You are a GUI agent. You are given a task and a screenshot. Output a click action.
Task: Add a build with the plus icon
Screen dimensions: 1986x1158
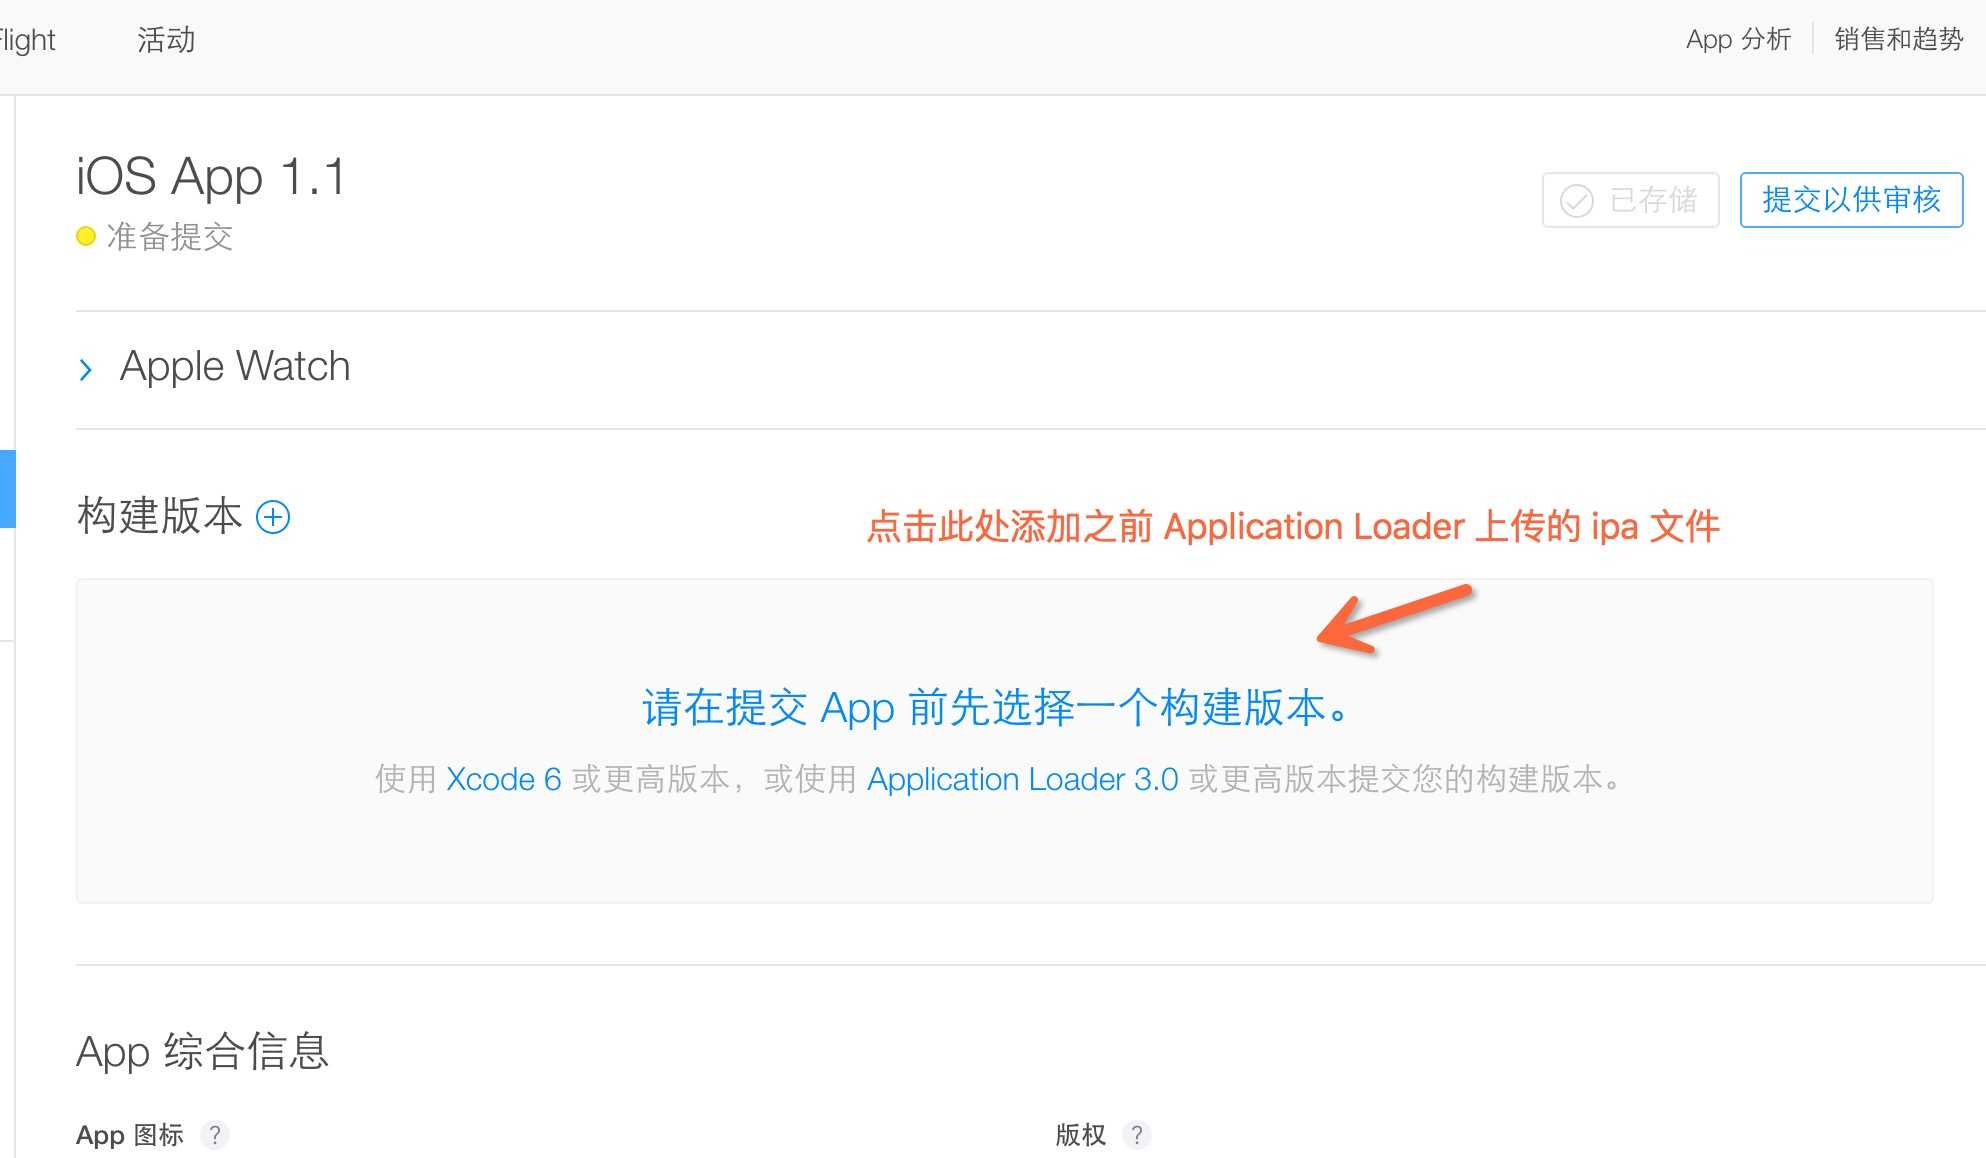click(x=273, y=517)
